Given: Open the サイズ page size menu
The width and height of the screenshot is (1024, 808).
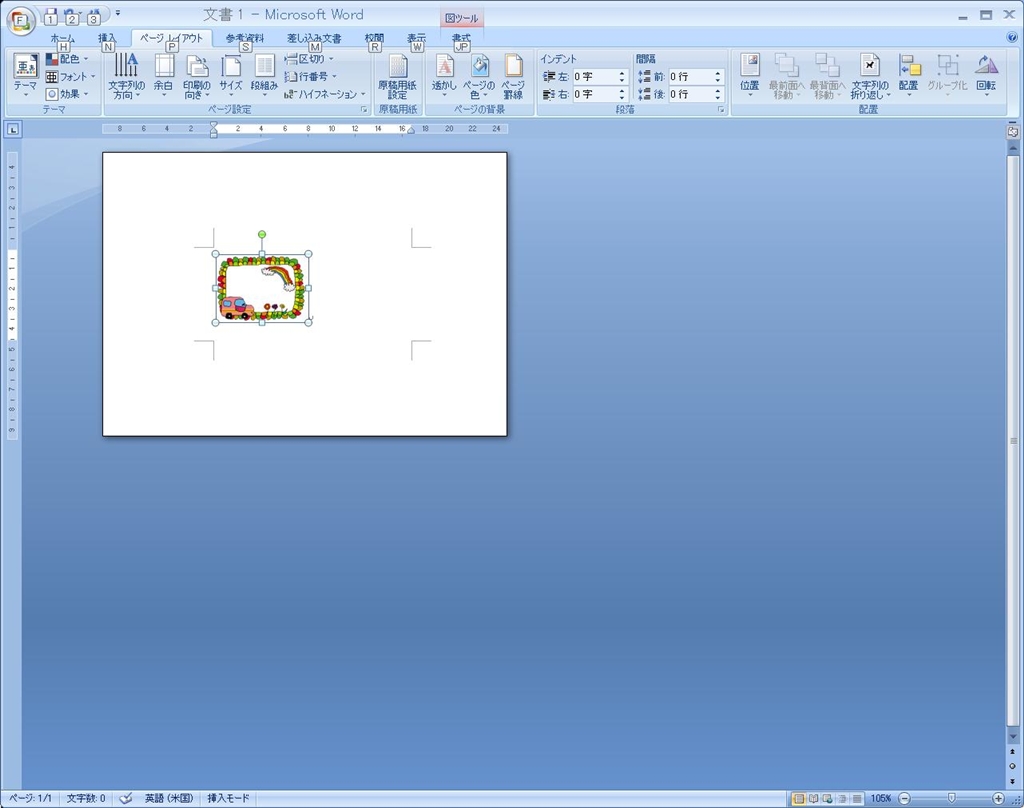Looking at the screenshot, I should point(231,76).
